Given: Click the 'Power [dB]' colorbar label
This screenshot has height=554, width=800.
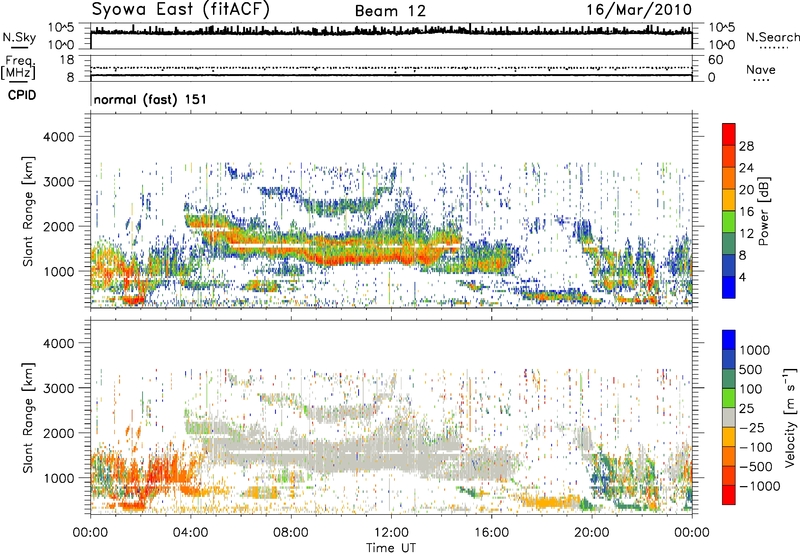Looking at the screenshot, I should tap(763, 211).
